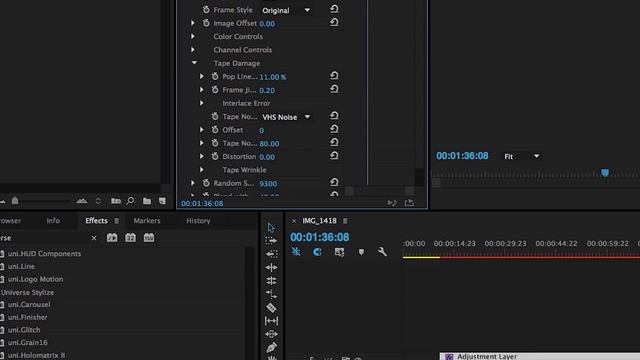Filter by Accelerated Effects icon
640x360 pixels.
[112, 238]
